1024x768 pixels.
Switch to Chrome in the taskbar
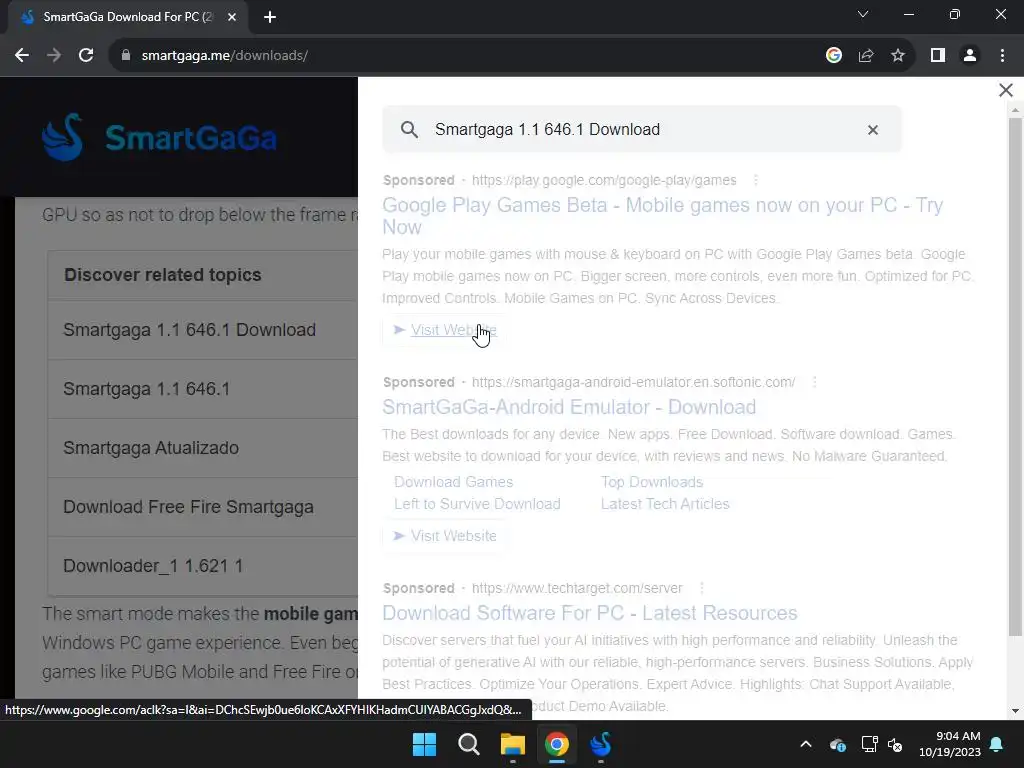pos(556,744)
